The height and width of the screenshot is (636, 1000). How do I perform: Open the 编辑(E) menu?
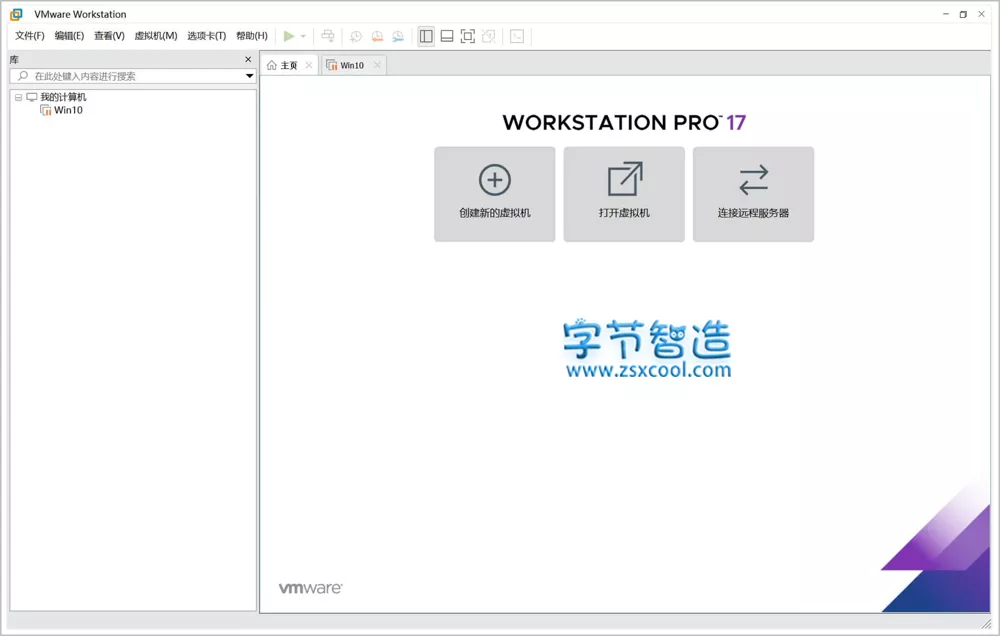(x=70, y=36)
